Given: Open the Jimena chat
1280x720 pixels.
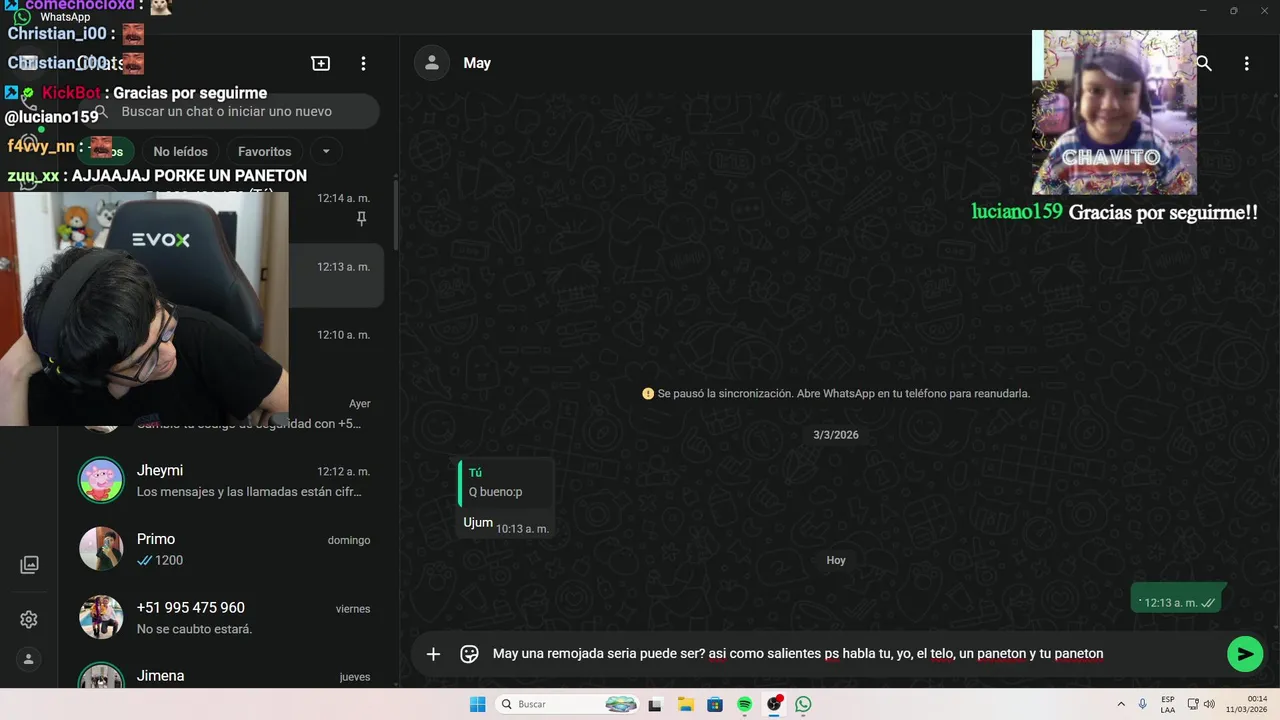Looking at the screenshot, I should pos(224,672).
